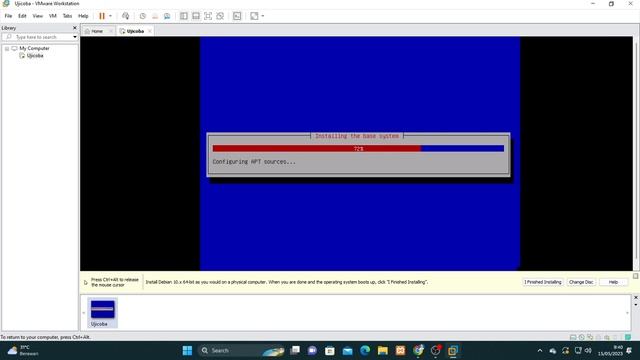Show the console view icon

(237, 16)
